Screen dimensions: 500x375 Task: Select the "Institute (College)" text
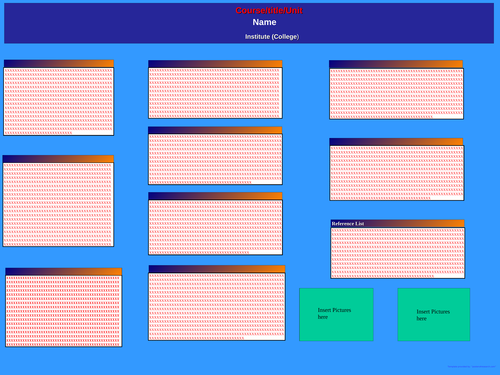(272, 37)
